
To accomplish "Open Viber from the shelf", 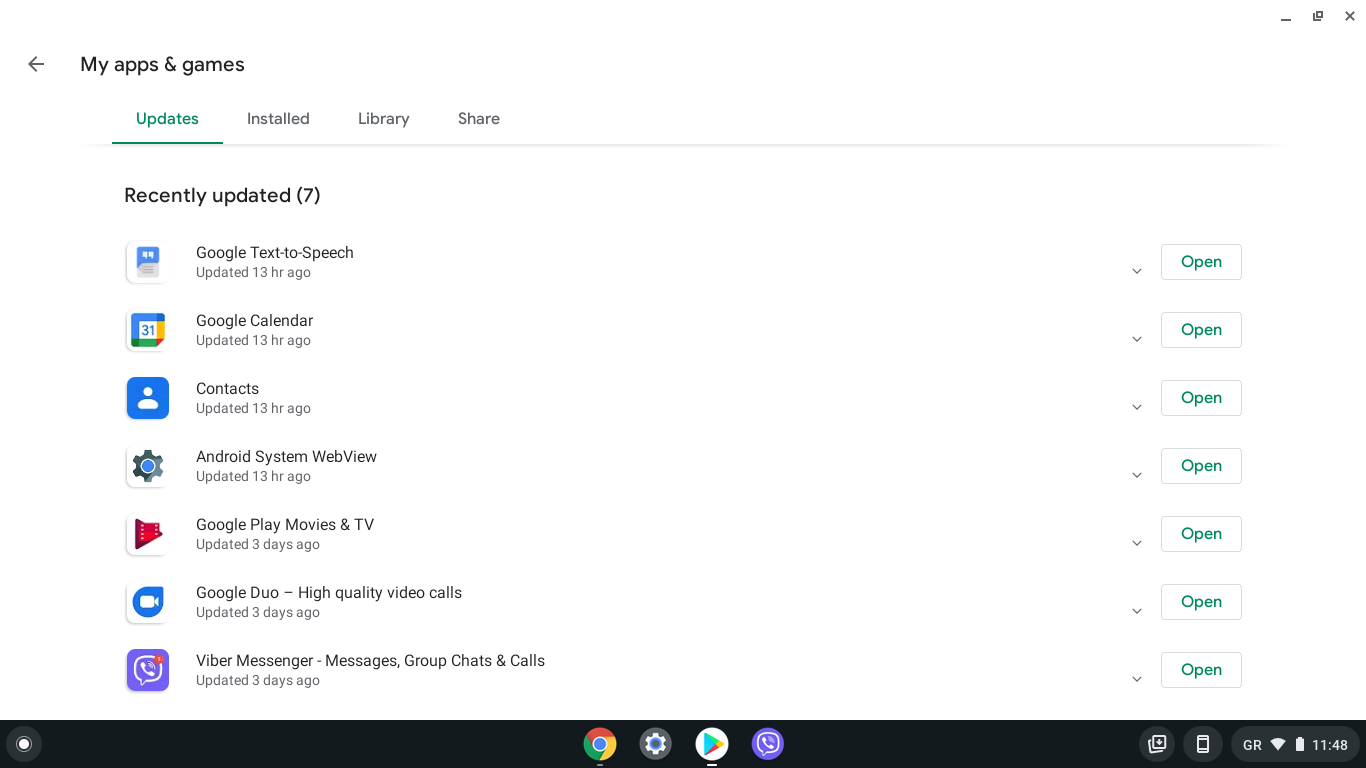I will click(x=768, y=744).
